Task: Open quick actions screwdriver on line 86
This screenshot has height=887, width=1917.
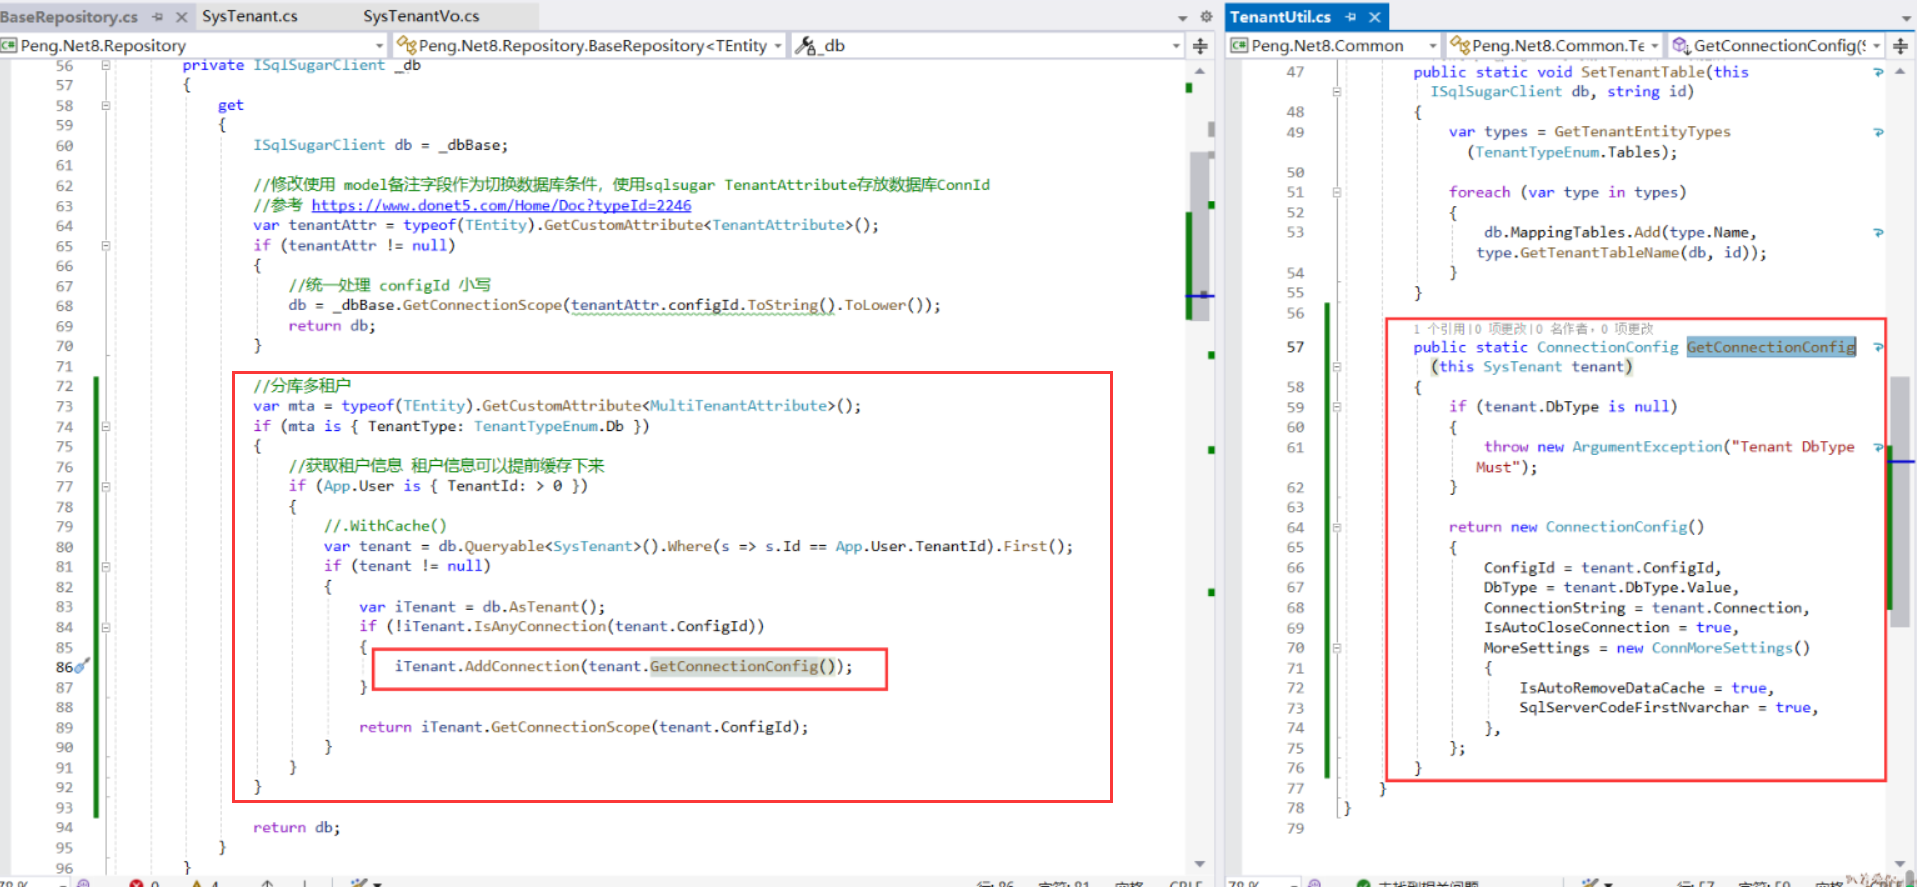Action: click(82, 666)
